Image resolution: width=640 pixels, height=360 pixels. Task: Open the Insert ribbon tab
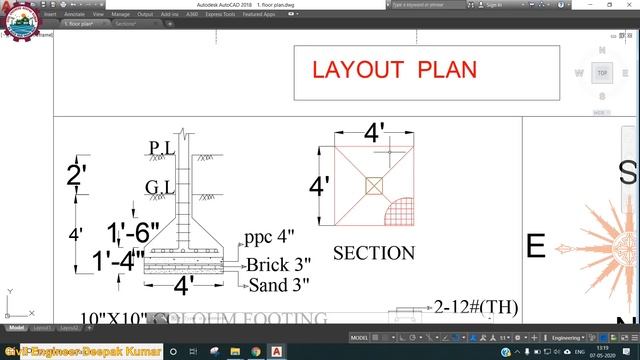coord(50,14)
